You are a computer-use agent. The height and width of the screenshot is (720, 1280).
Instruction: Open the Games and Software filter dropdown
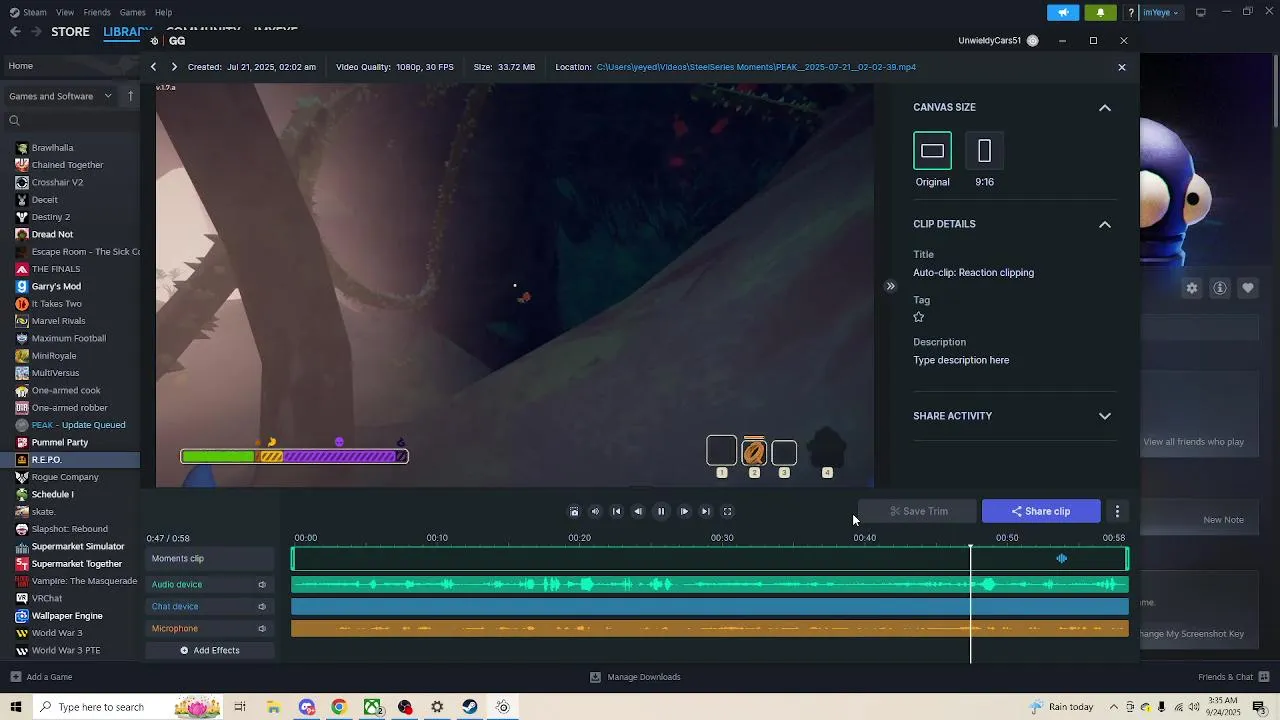pyautogui.click(x=60, y=96)
